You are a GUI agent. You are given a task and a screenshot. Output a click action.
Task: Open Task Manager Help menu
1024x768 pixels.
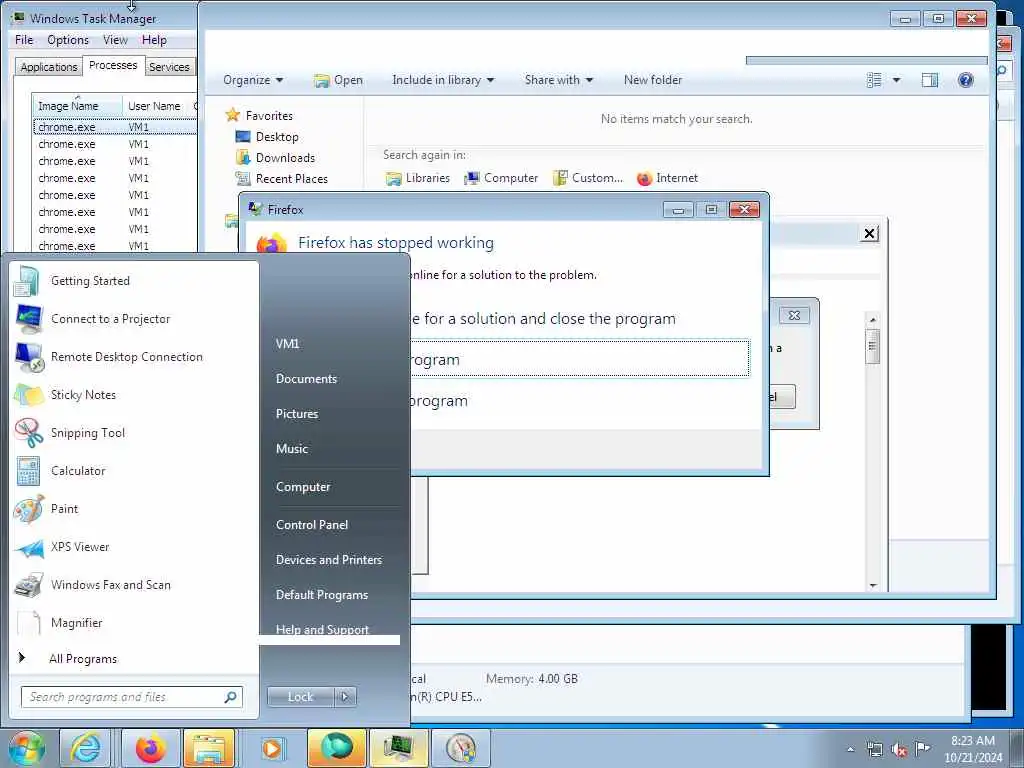coord(154,40)
